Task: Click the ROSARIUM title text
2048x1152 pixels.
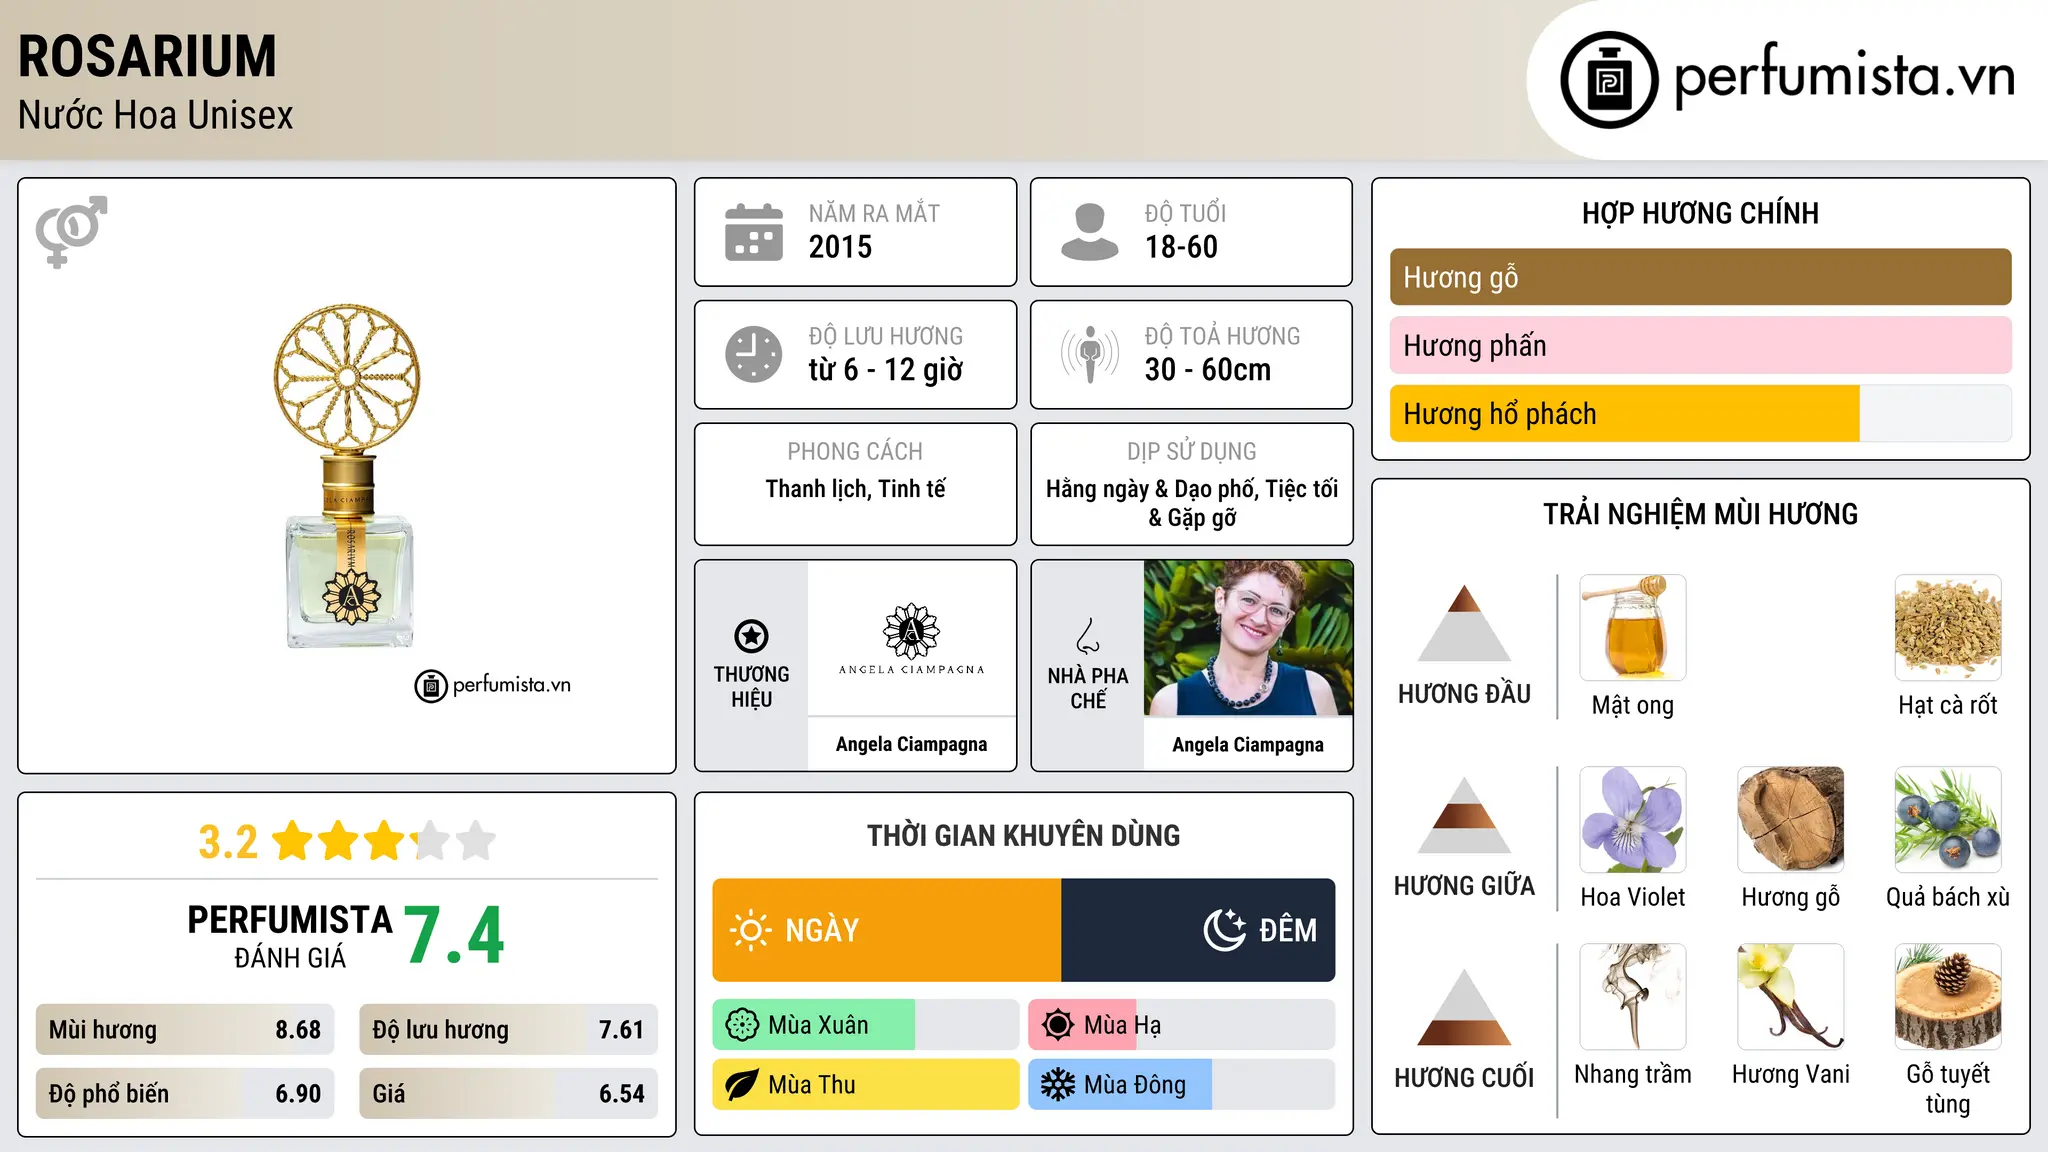Action: click(x=147, y=56)
